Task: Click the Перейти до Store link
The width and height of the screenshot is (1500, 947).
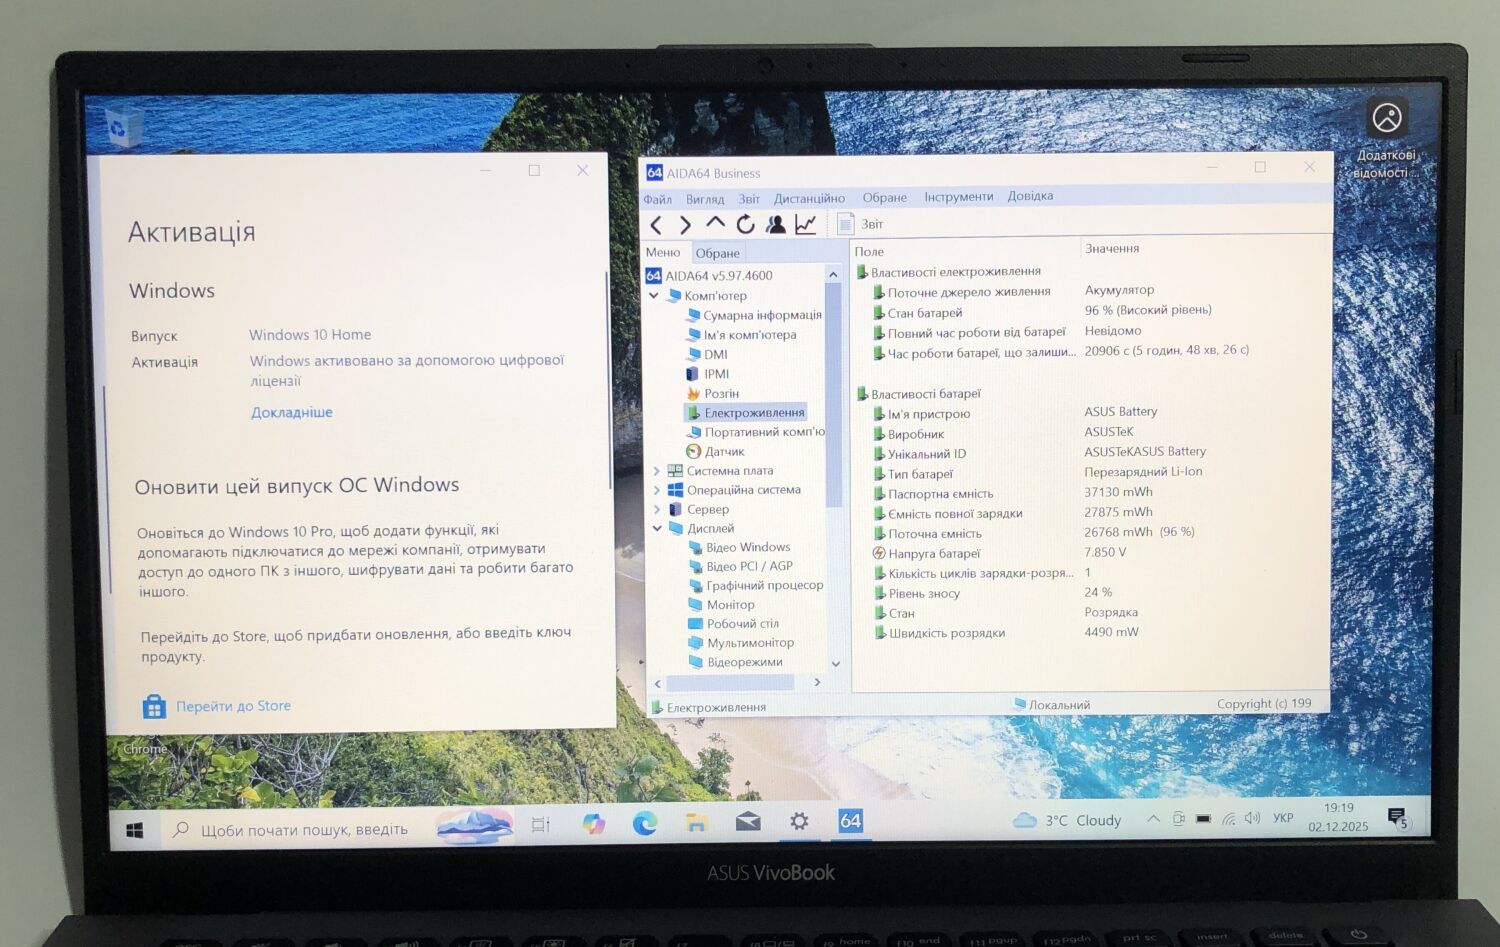Action: tap(233, 706)
